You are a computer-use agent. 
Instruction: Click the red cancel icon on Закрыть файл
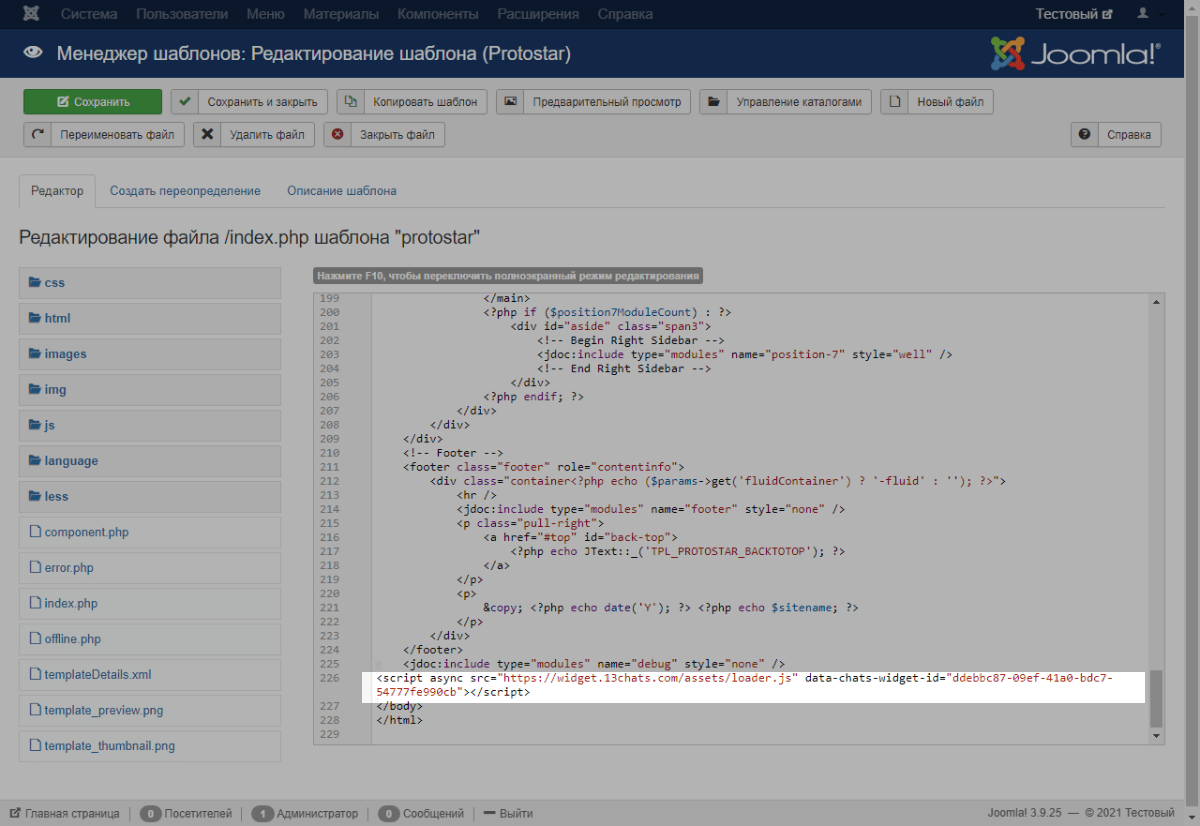[337, 135]
